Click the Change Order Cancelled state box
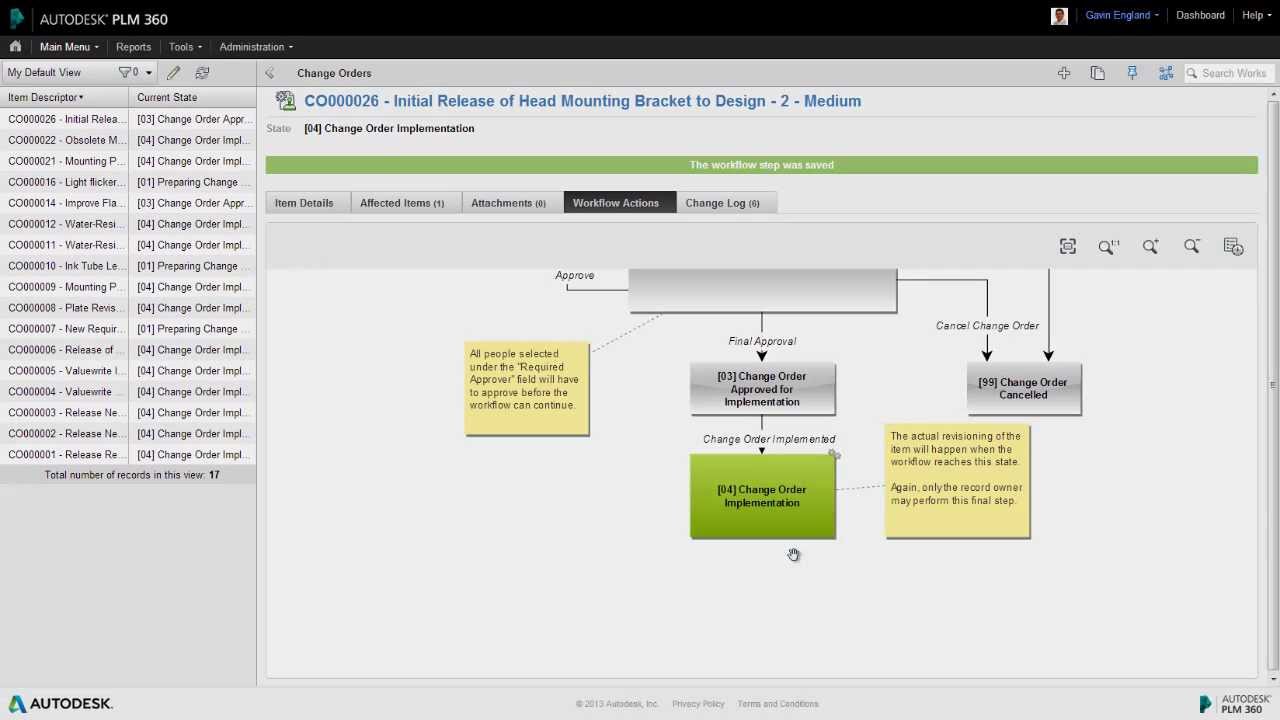The height and width of the screenshot is (720, 1280). pyautogui.click(x=1023, y=388)
